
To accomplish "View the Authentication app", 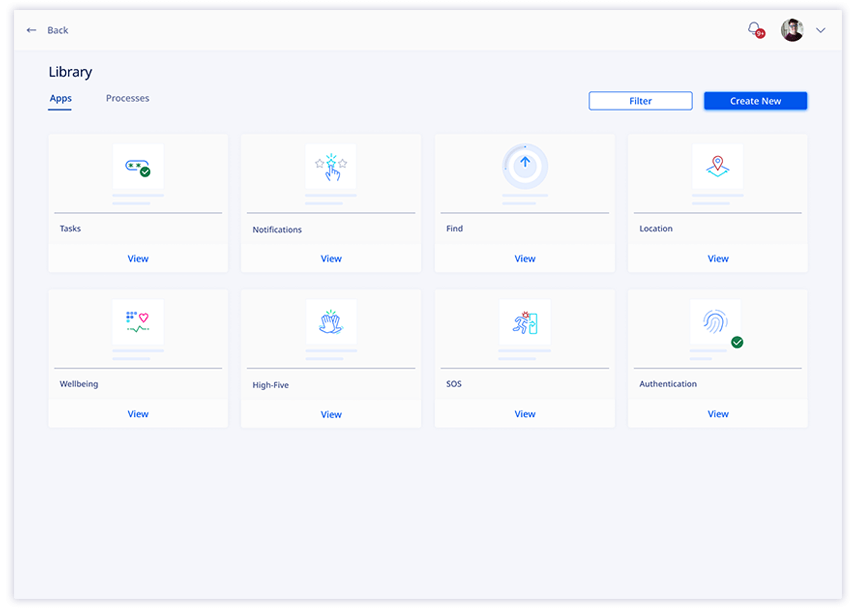I will click(x=718, y=414).
